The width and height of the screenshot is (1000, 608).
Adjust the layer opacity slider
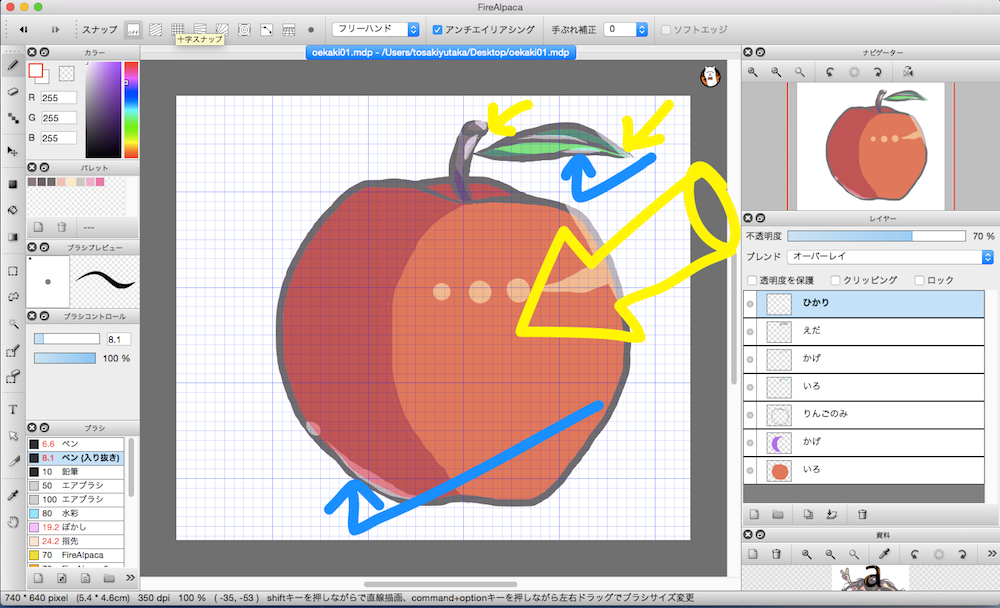876,236
